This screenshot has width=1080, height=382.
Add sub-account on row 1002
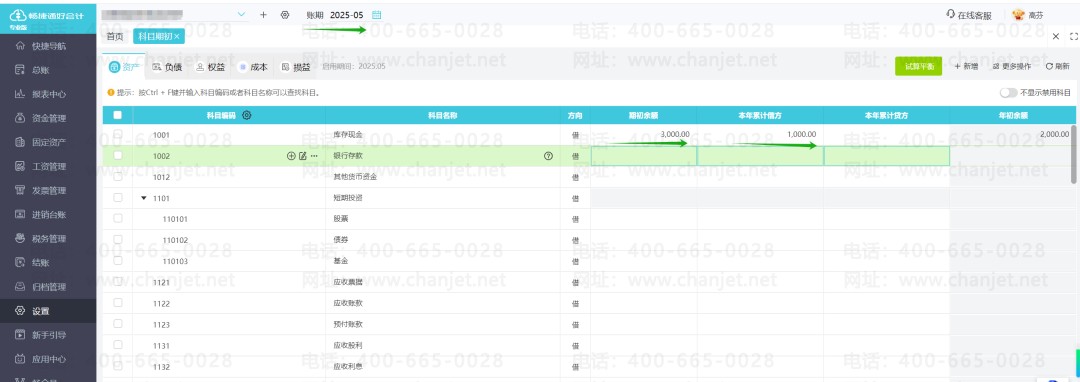[291, 156]
